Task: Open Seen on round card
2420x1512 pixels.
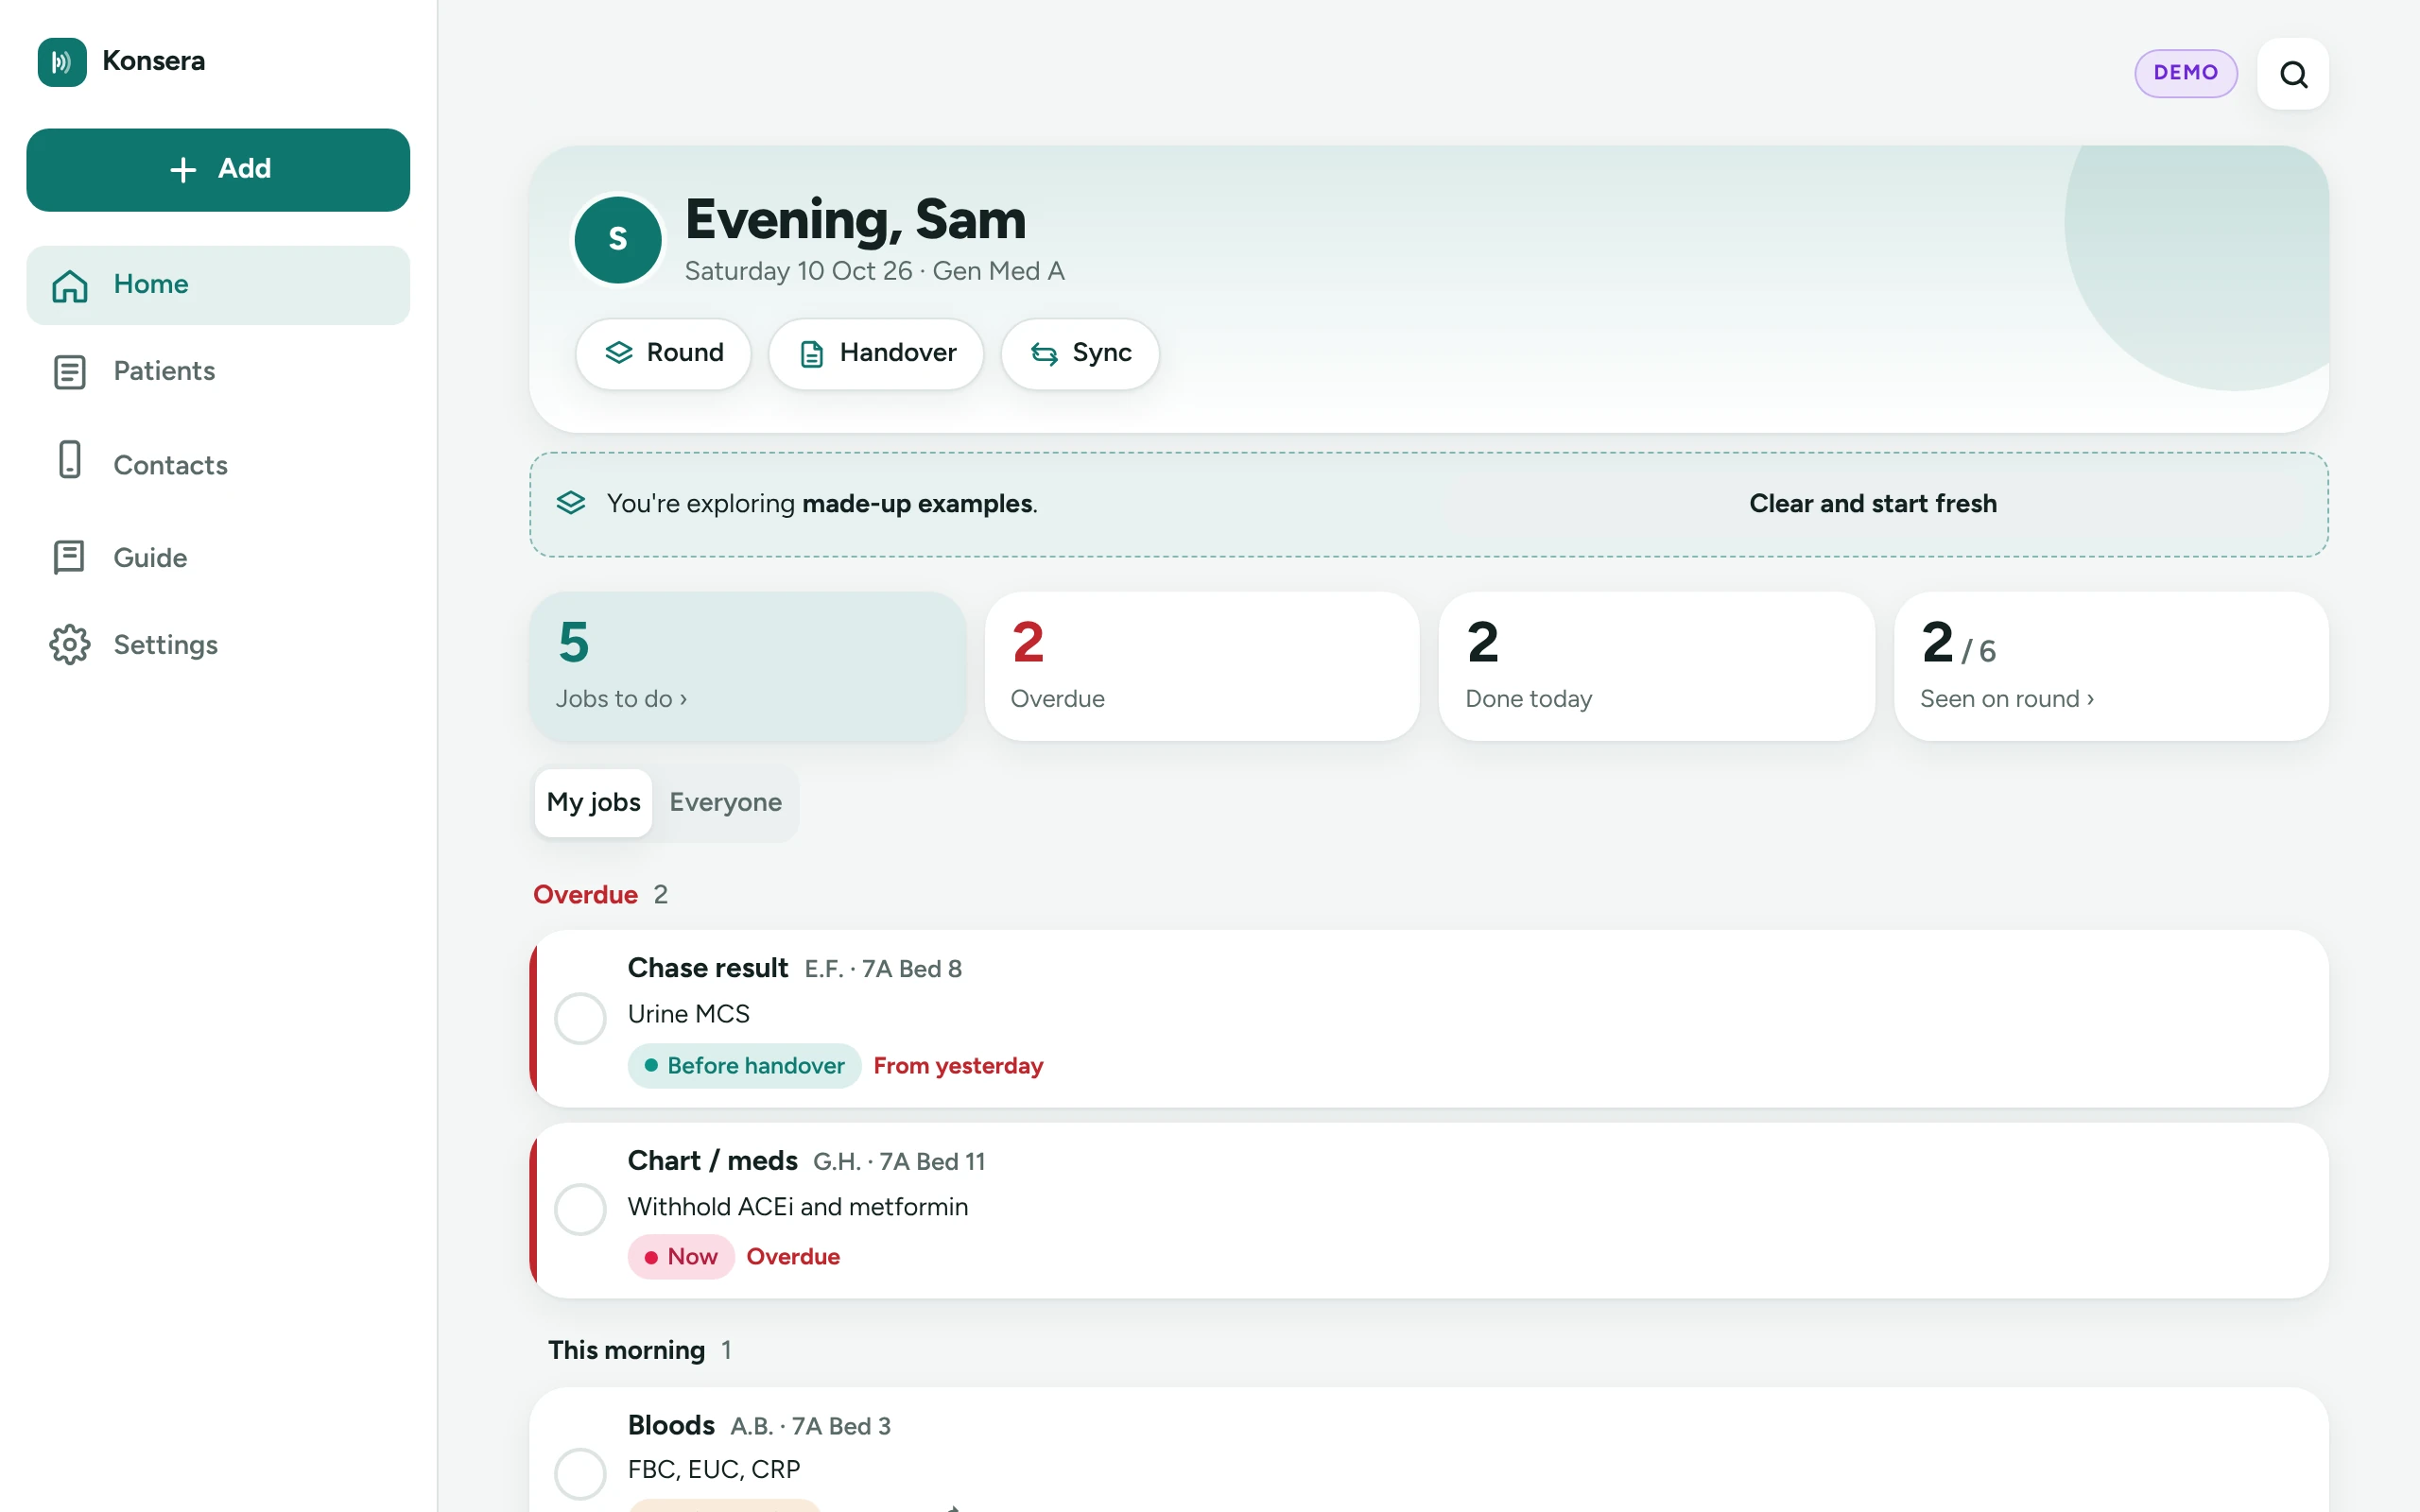Action: click(x=2111, y=667)
